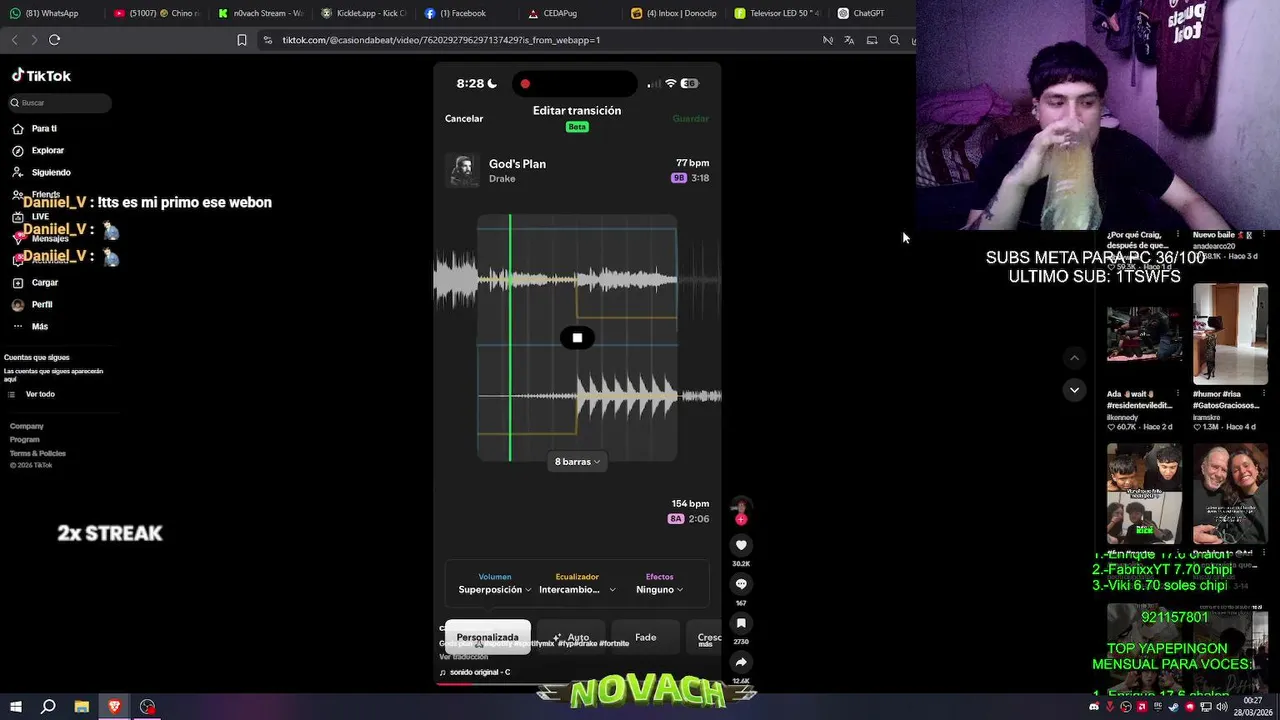The height and width of the screenshot is (720, 1280).
Task: Click the tiktok.com address bar URL
Action: click(441, 40)
